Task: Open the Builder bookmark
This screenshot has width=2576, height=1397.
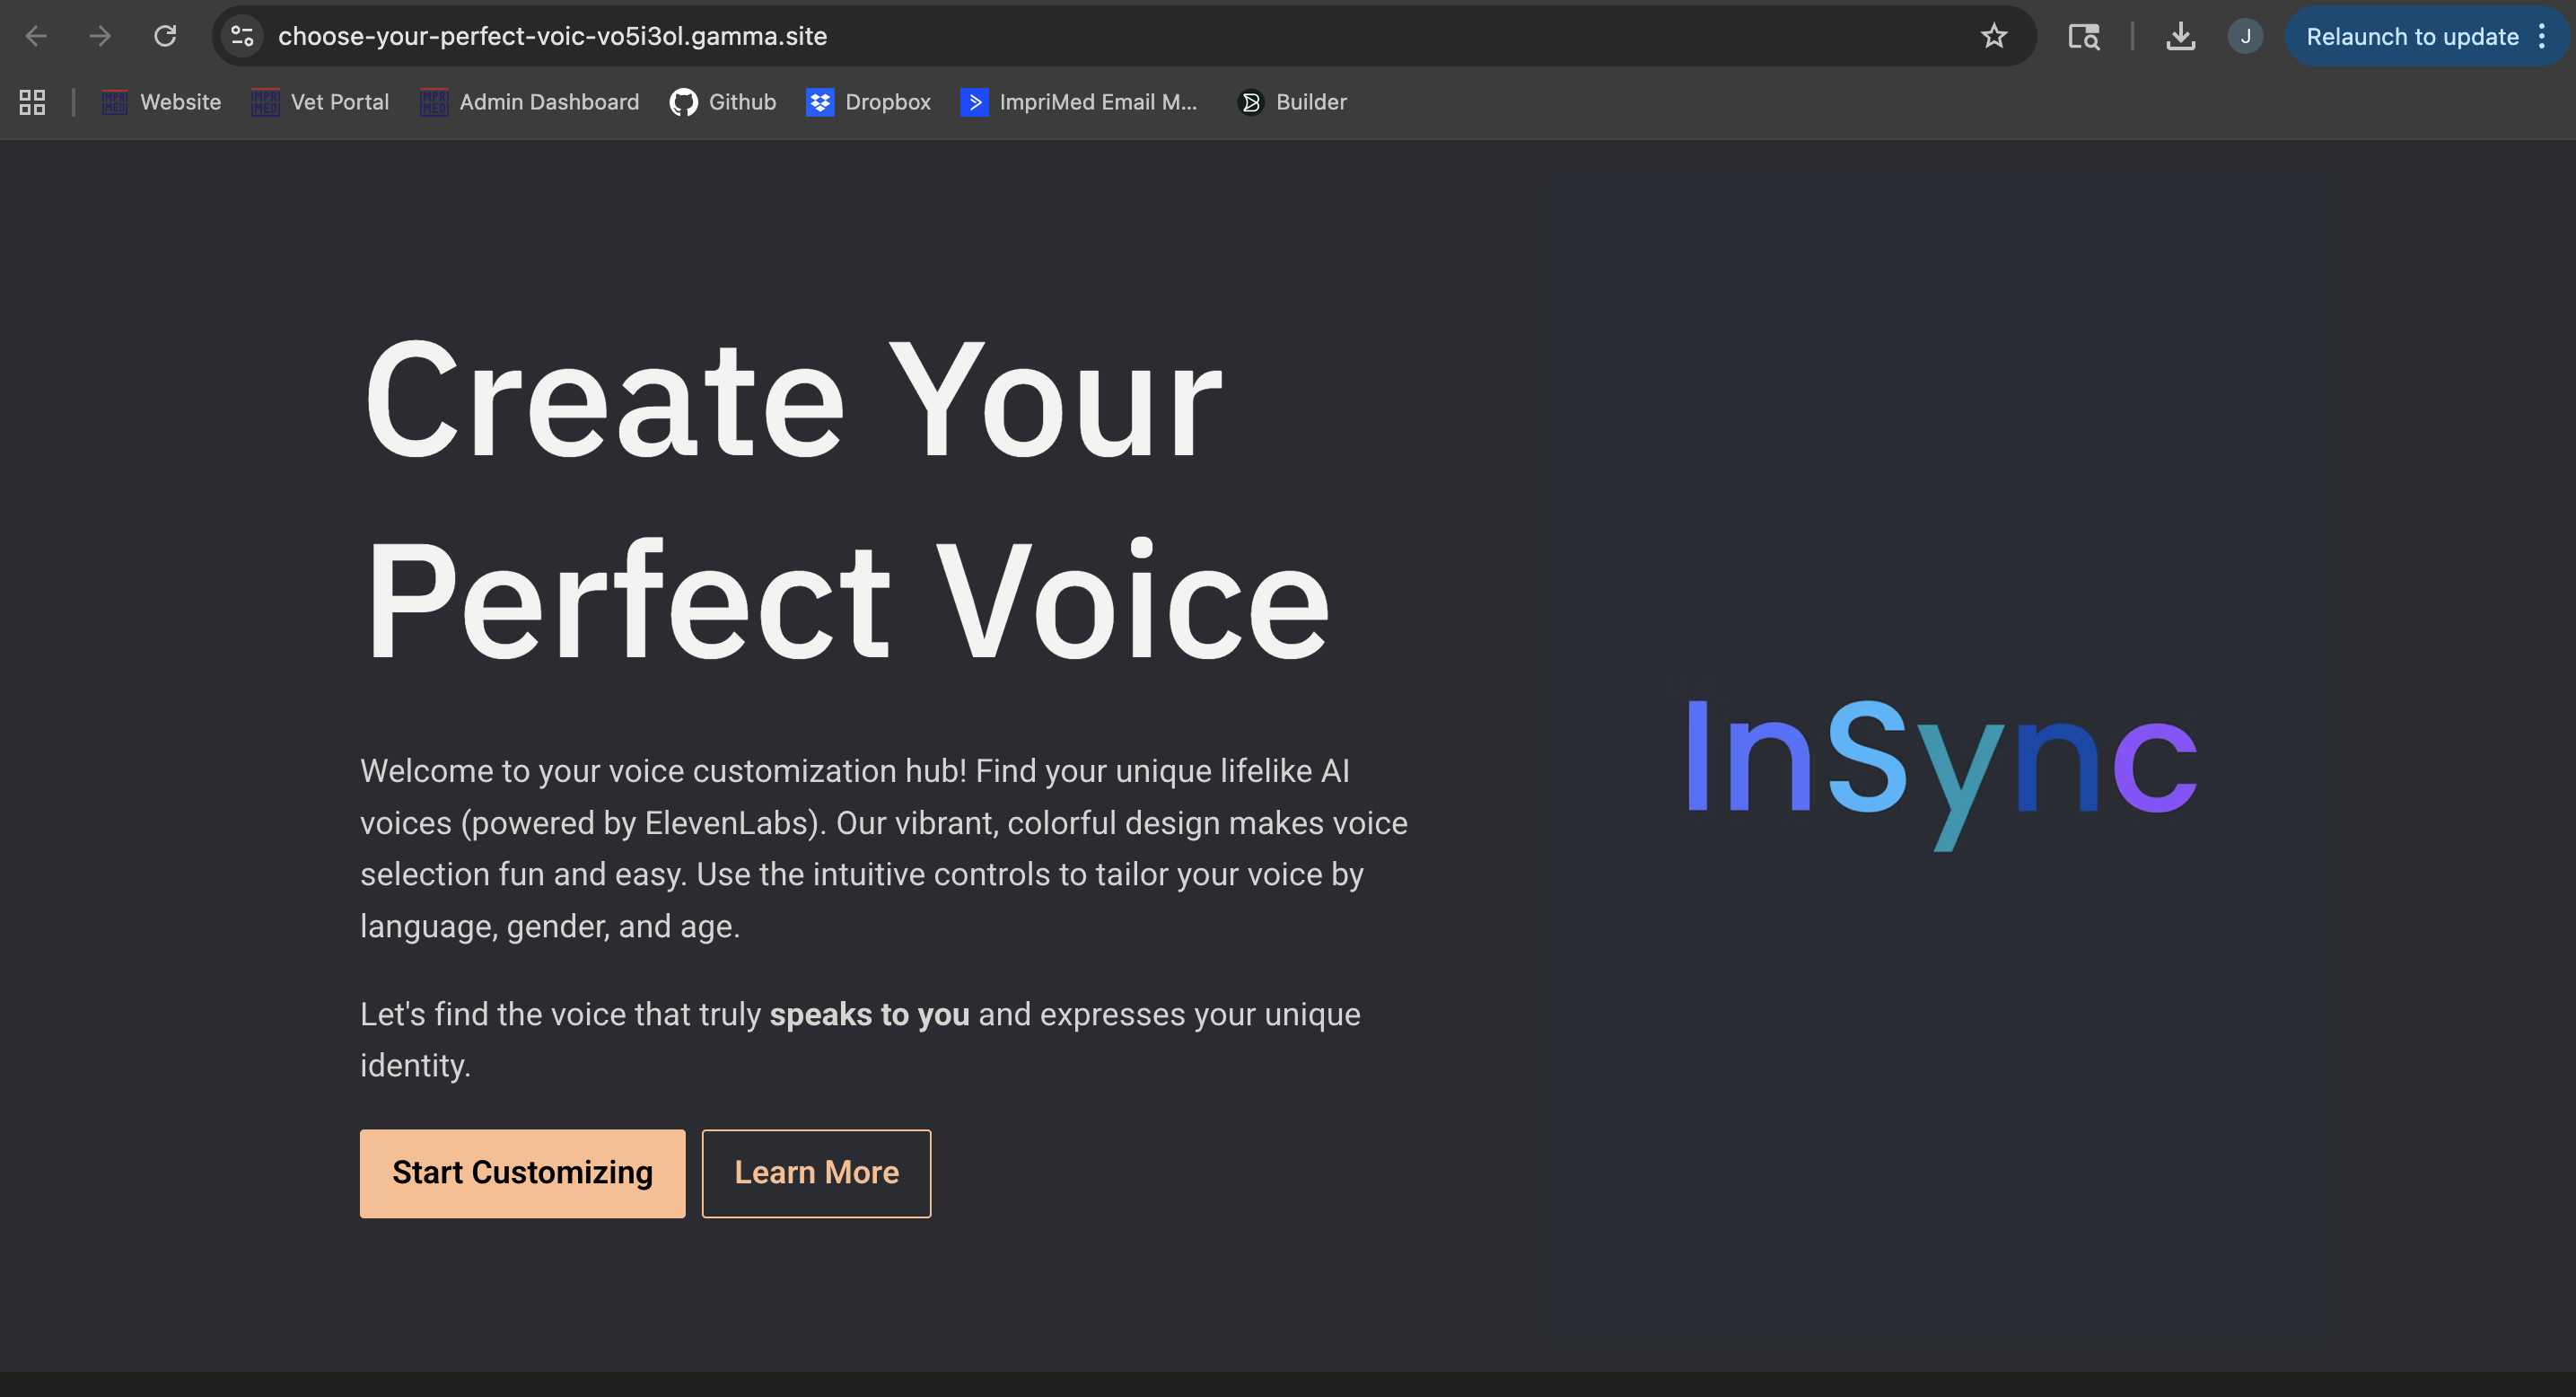Action: (x=1292, y=102)
